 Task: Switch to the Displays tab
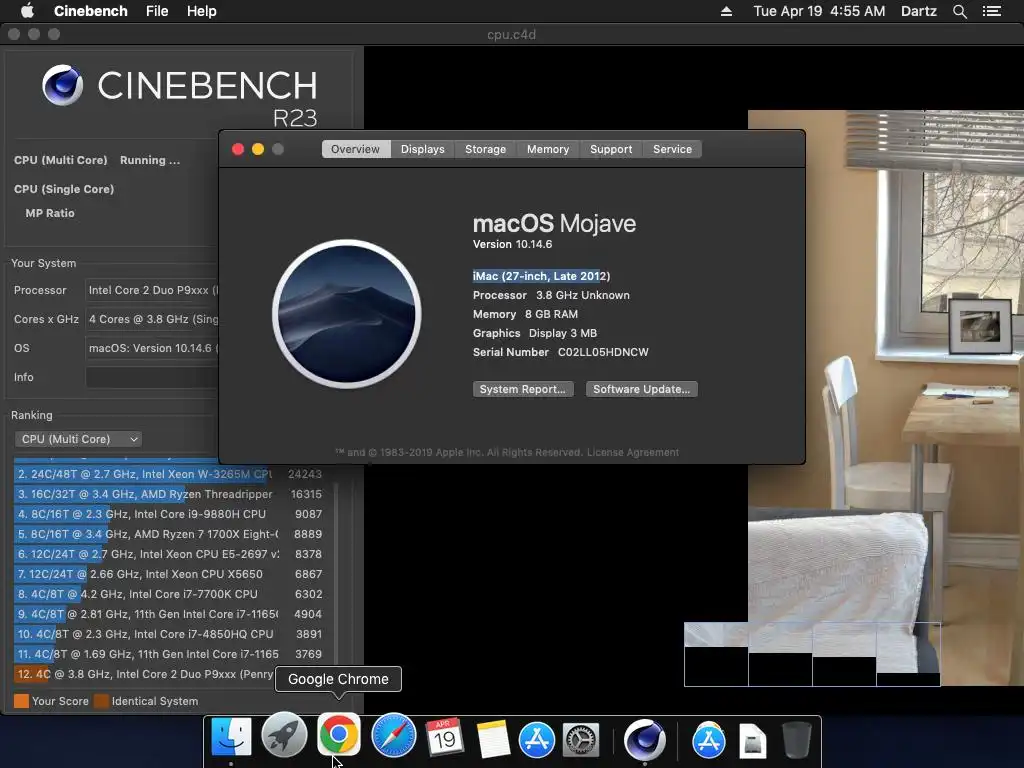(423, 149)
